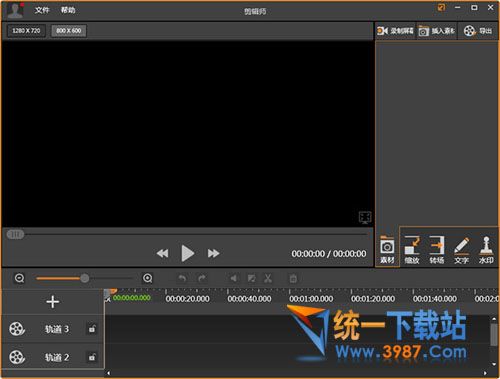Toggle the lock on 轨道 3
The width and height of the screenshot is (500, 379).
(x=92, y=329)
